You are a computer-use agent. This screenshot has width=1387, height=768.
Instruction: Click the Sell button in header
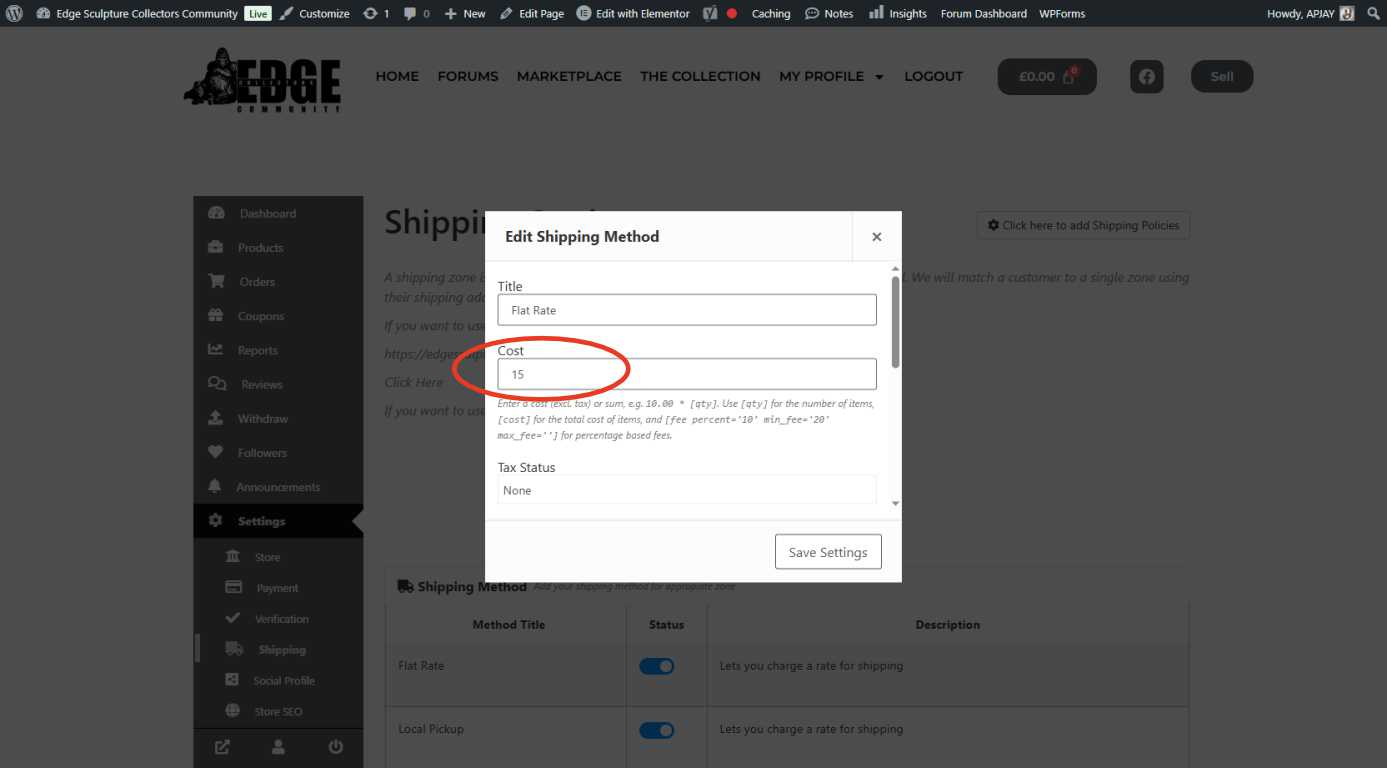pyautogui.click(x=1221, y=77)
